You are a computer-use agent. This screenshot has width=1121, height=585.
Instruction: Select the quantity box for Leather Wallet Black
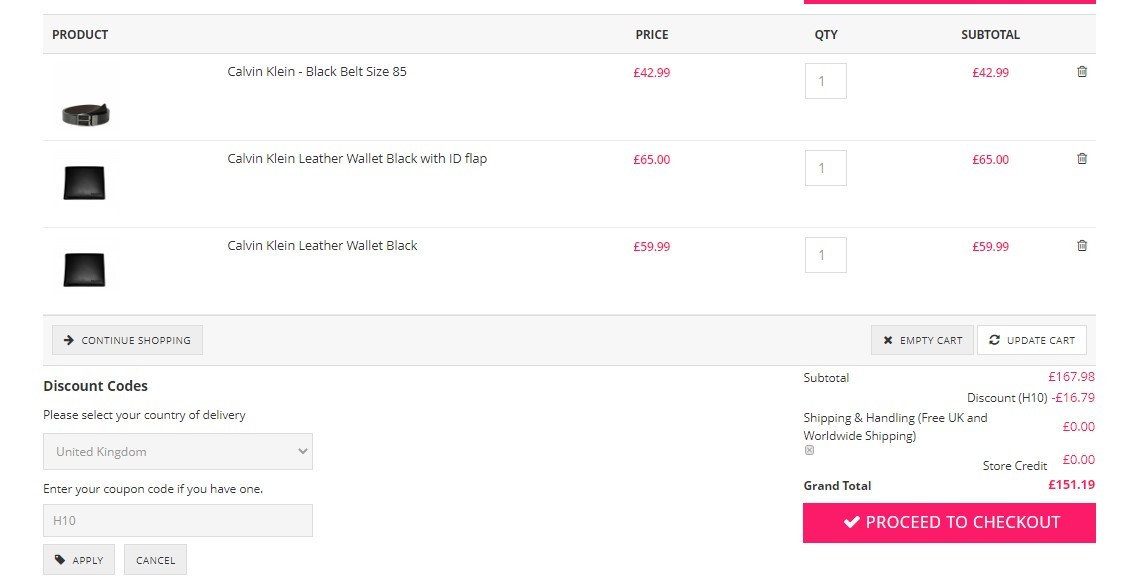pos(826,255)
